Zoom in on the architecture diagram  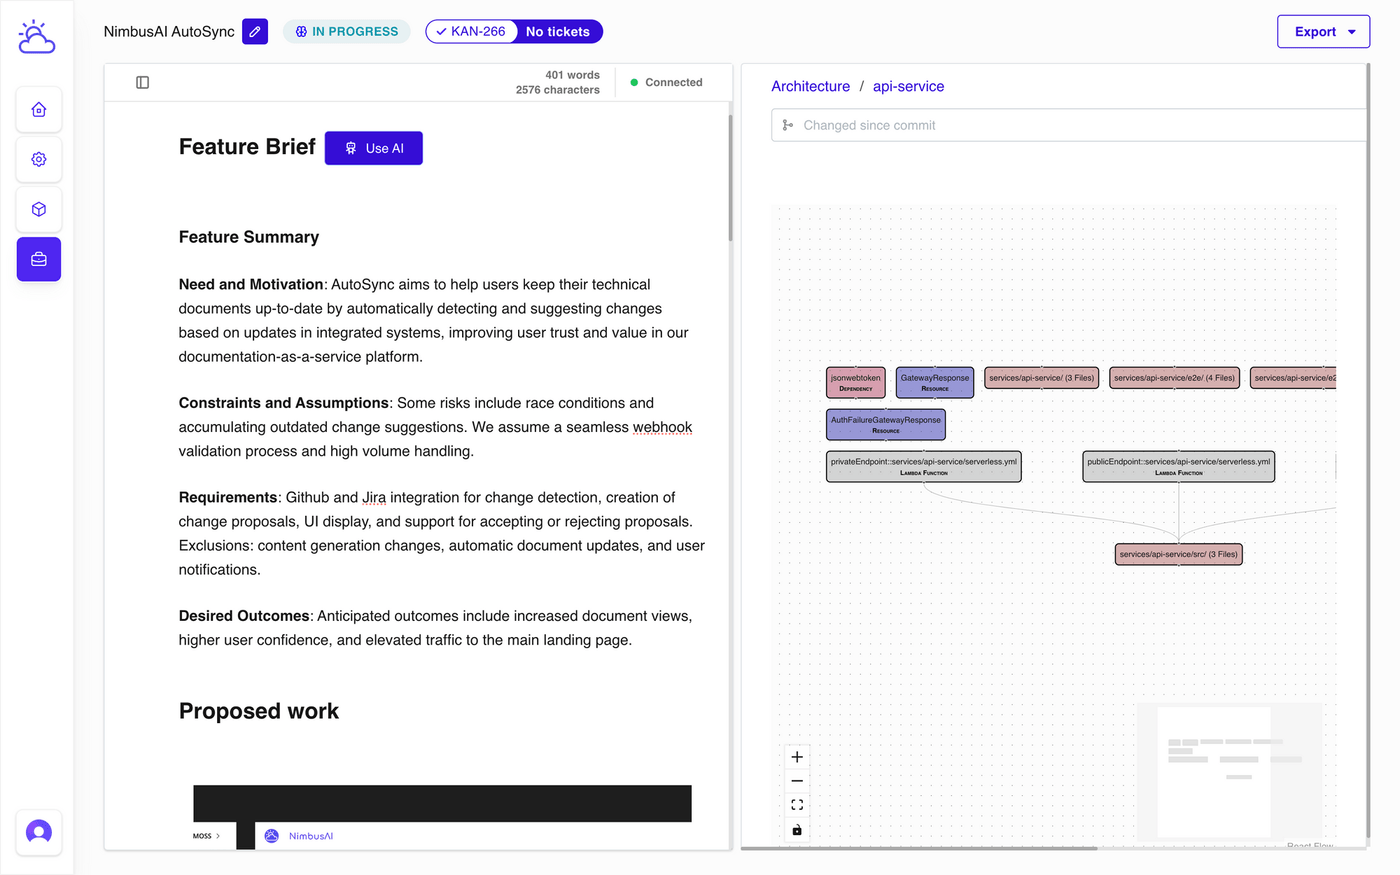(x=797, y=757)
